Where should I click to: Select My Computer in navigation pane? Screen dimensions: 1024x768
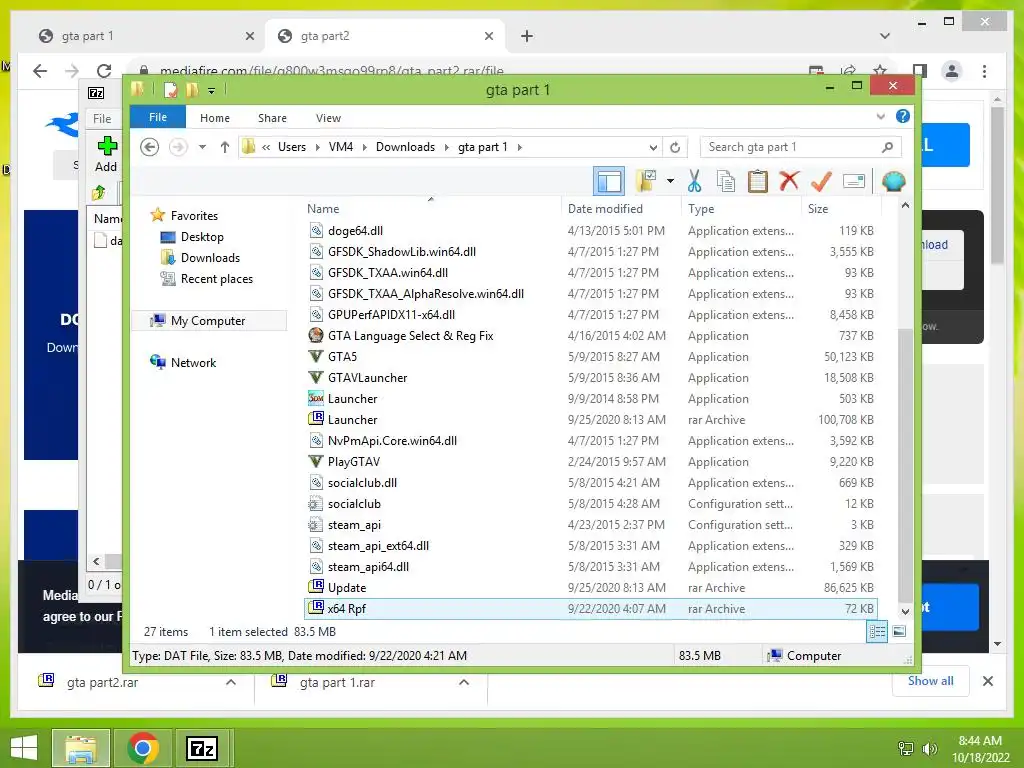pyautogui.click(x=208, y=321)
